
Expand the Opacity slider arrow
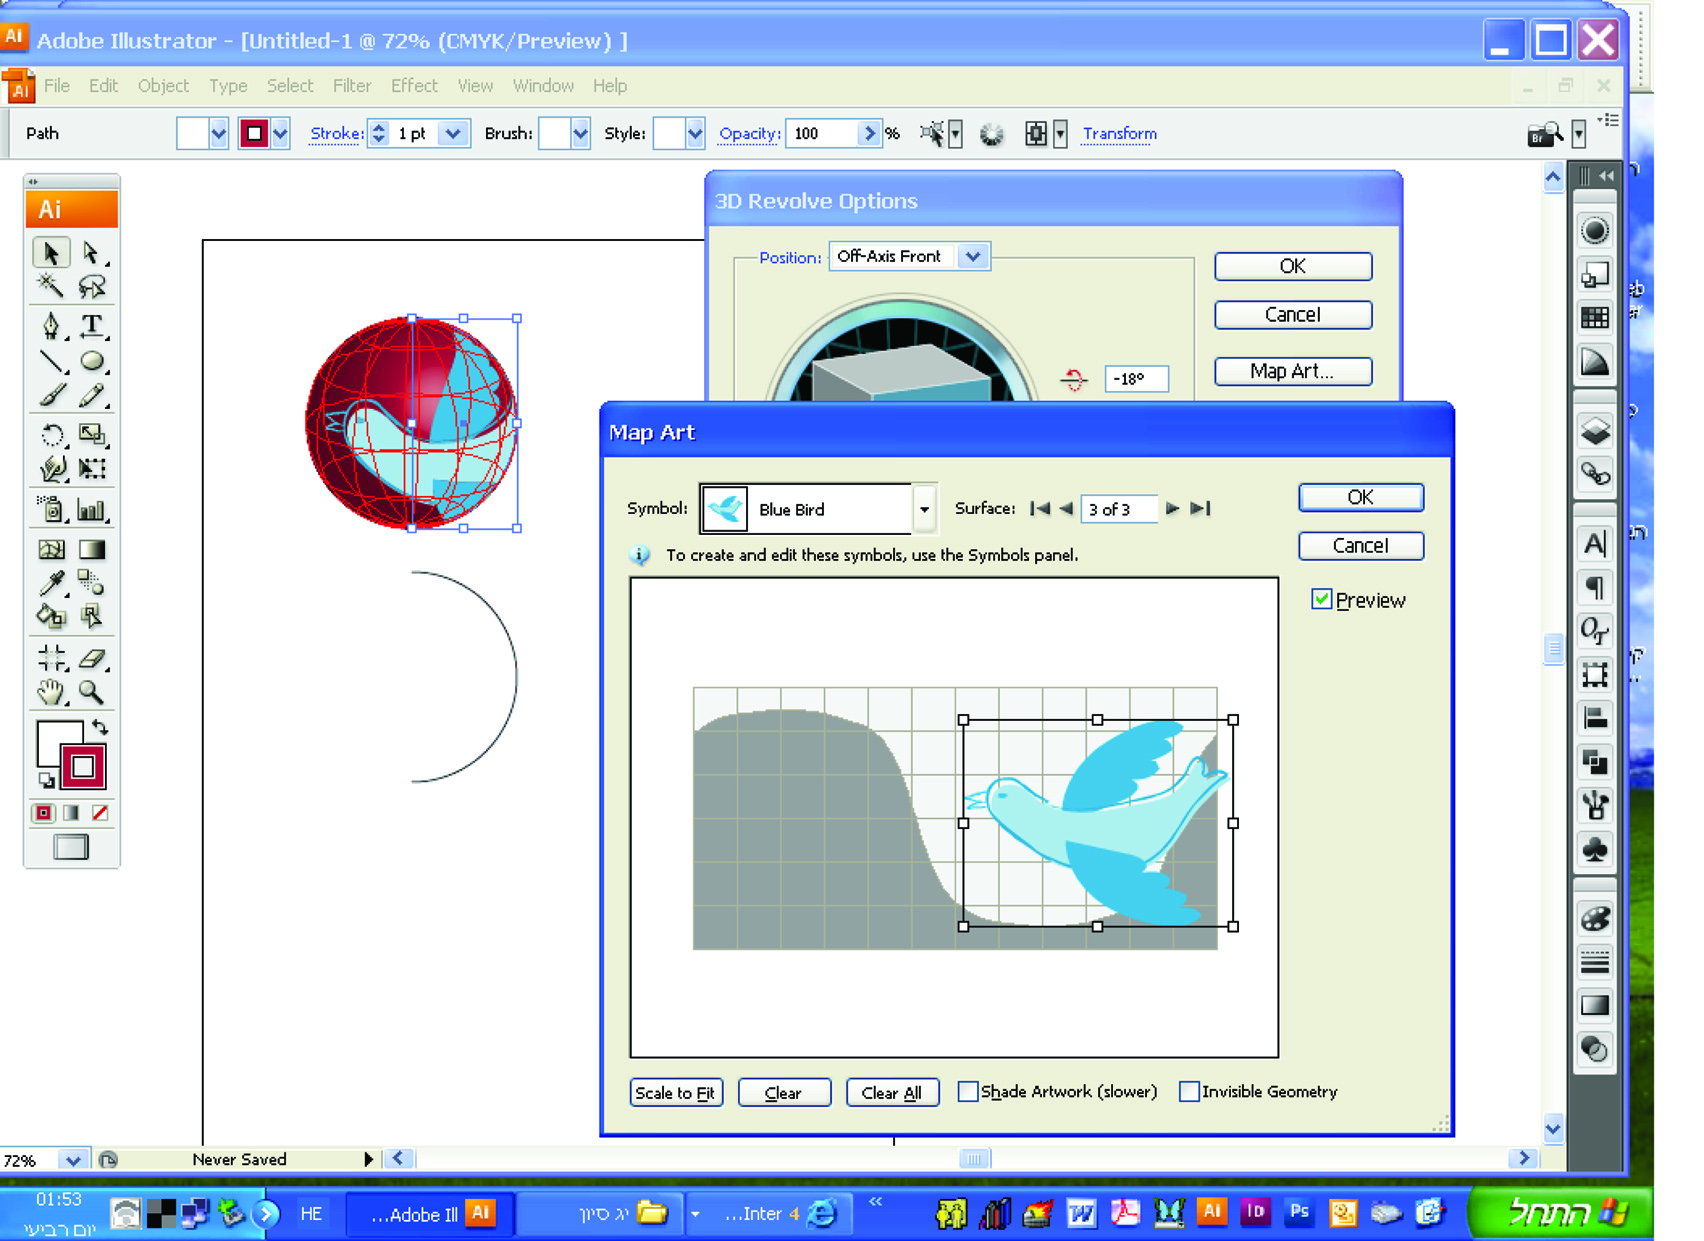(x=869, y=133)
